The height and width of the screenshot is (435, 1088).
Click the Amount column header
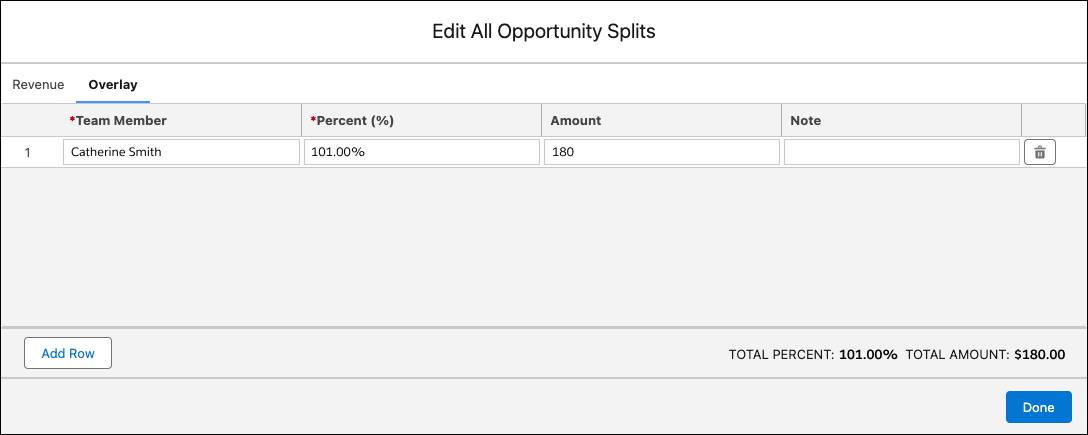575,120
